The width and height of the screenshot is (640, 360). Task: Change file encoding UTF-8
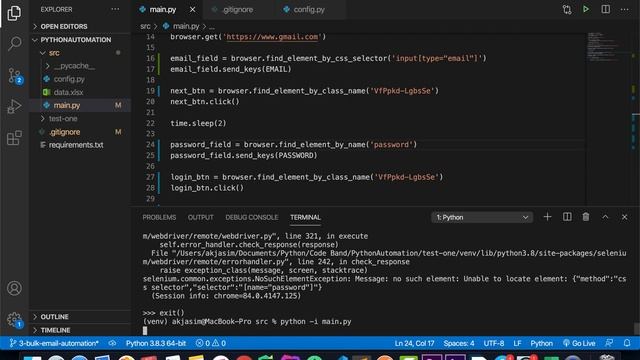point(494,343)
